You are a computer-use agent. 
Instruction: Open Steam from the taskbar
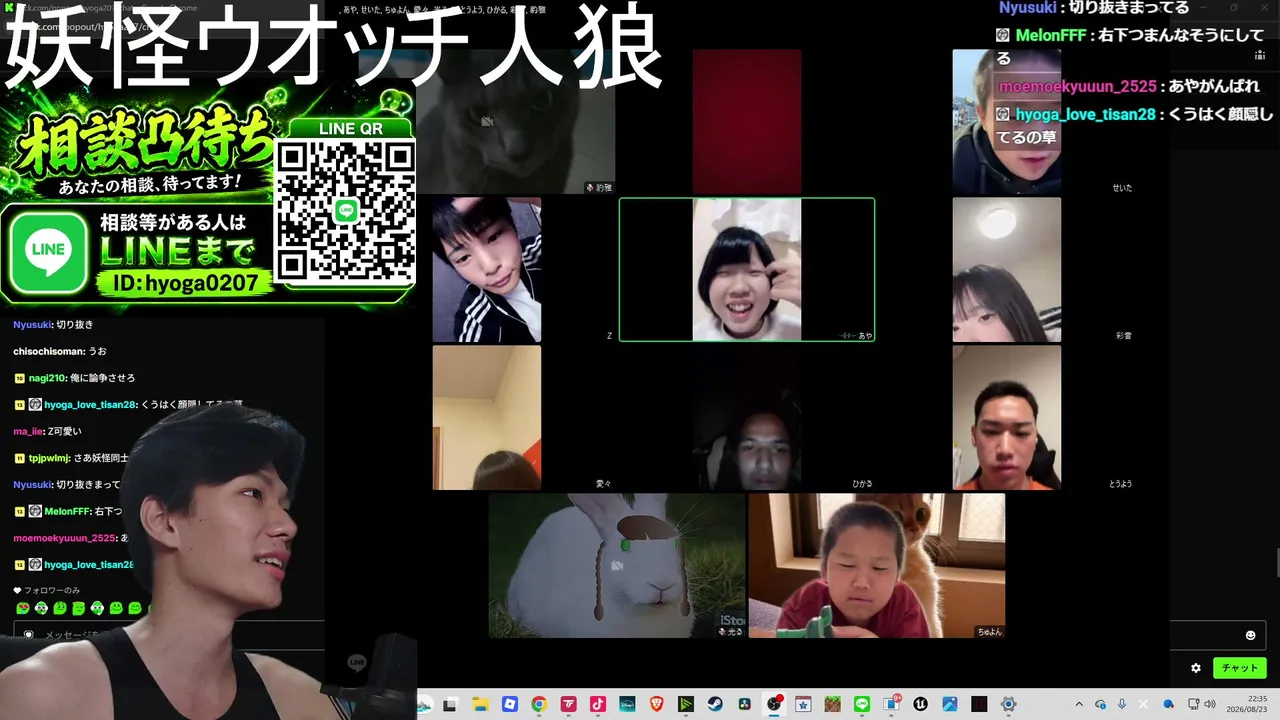(715, 704)
